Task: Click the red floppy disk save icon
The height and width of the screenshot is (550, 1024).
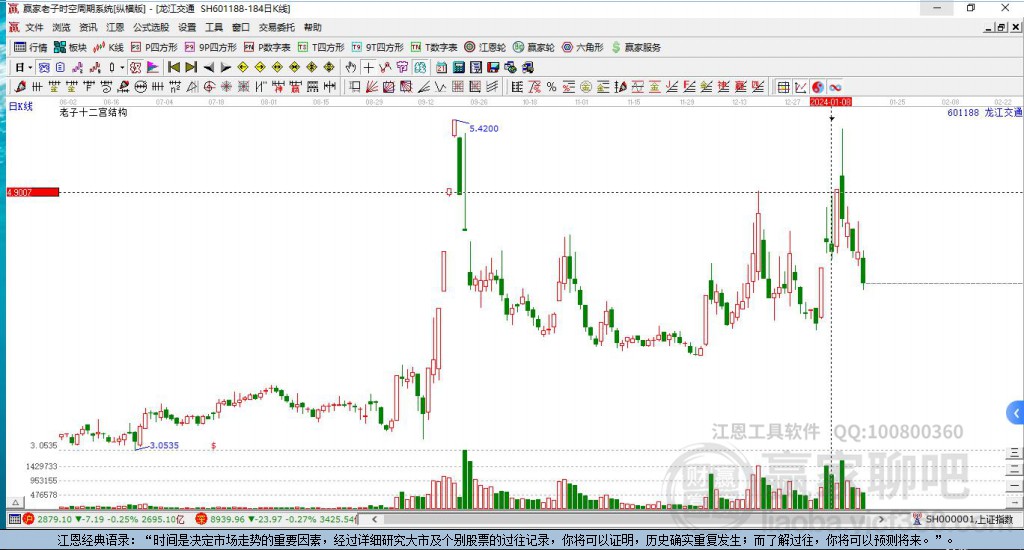Action: (x=493, y=67)
